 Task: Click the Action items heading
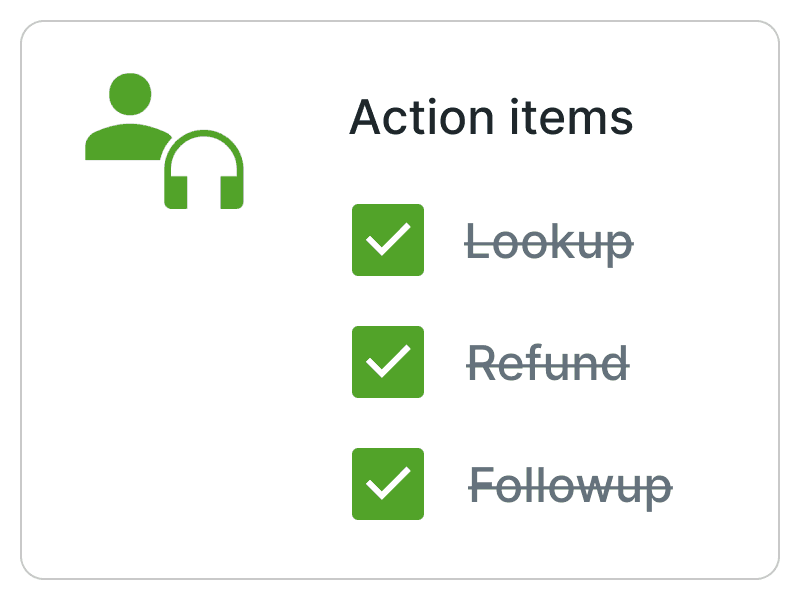pyautogui.click(x=491, y=117)
